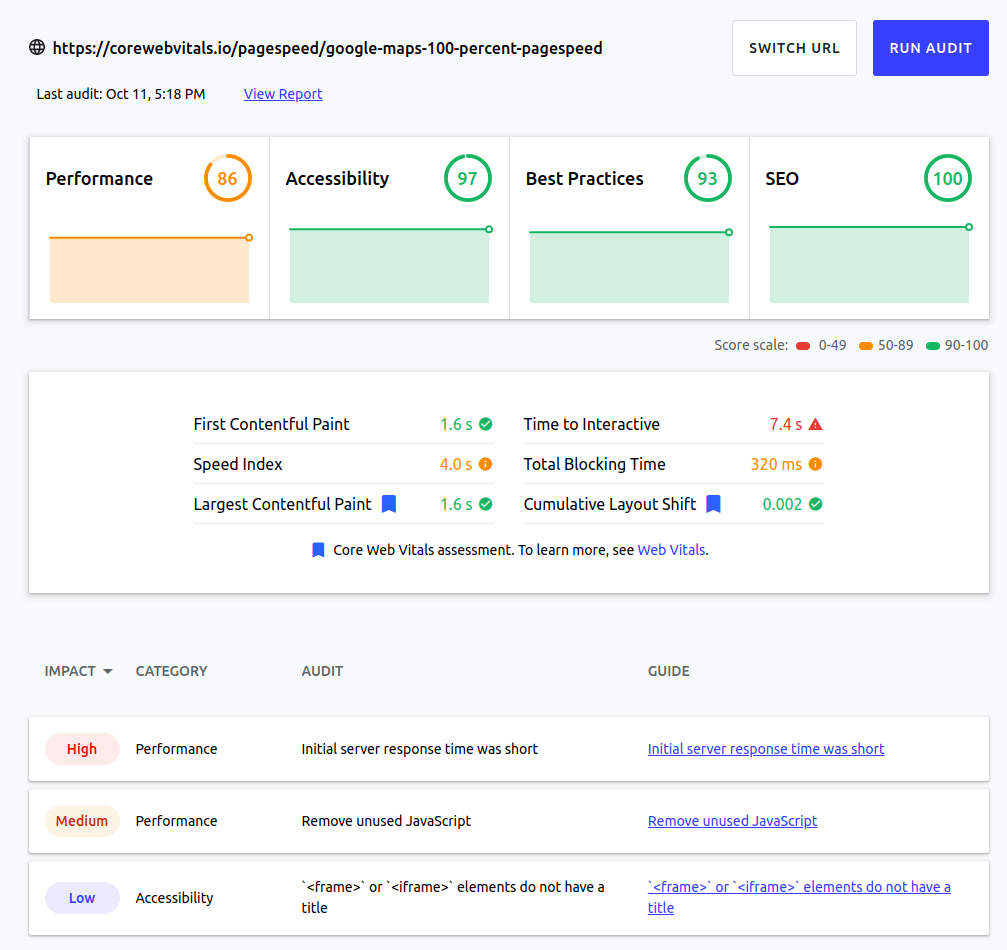Screen dimensions: 1007x950
Task: Click the Accessibility score gauge showing 97
Action: [x=467, y=179]
